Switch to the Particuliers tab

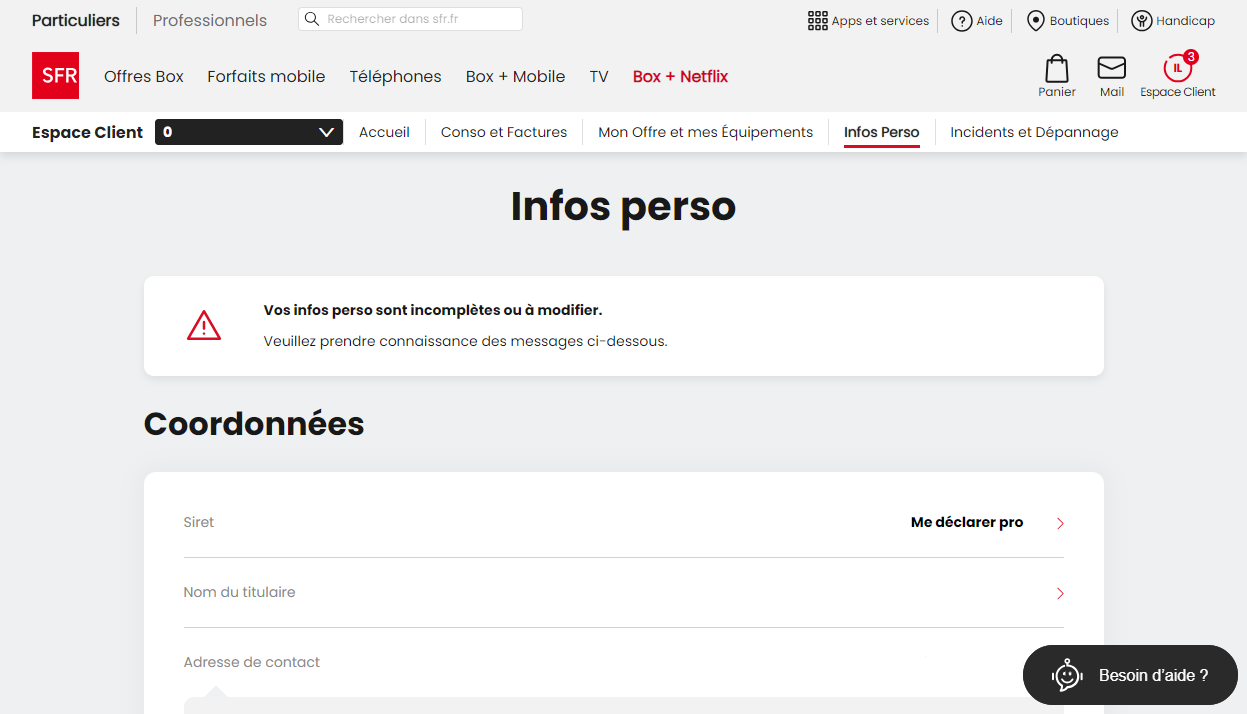point(76,20)
